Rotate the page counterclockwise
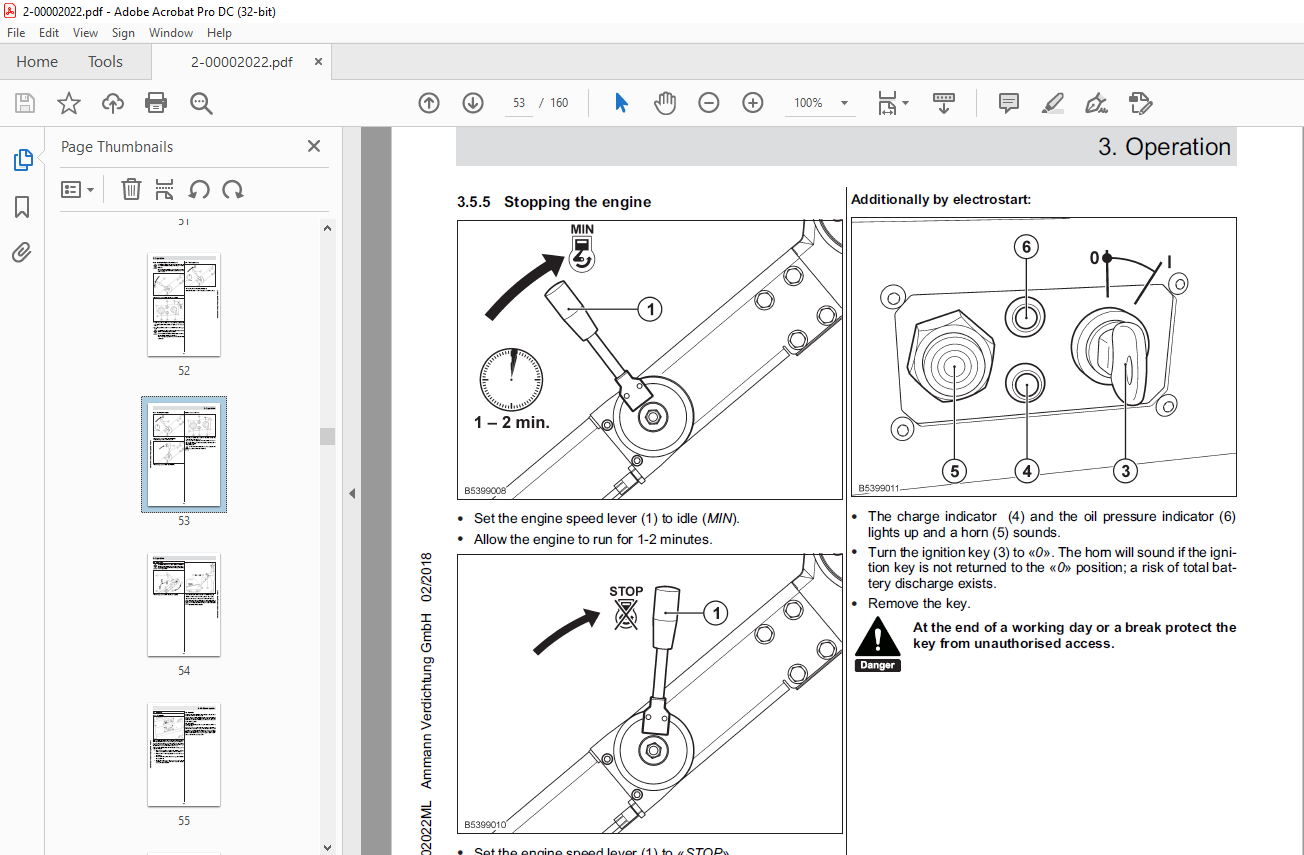This screenshot has width=1304, height=855. click(x=199, y=189)
